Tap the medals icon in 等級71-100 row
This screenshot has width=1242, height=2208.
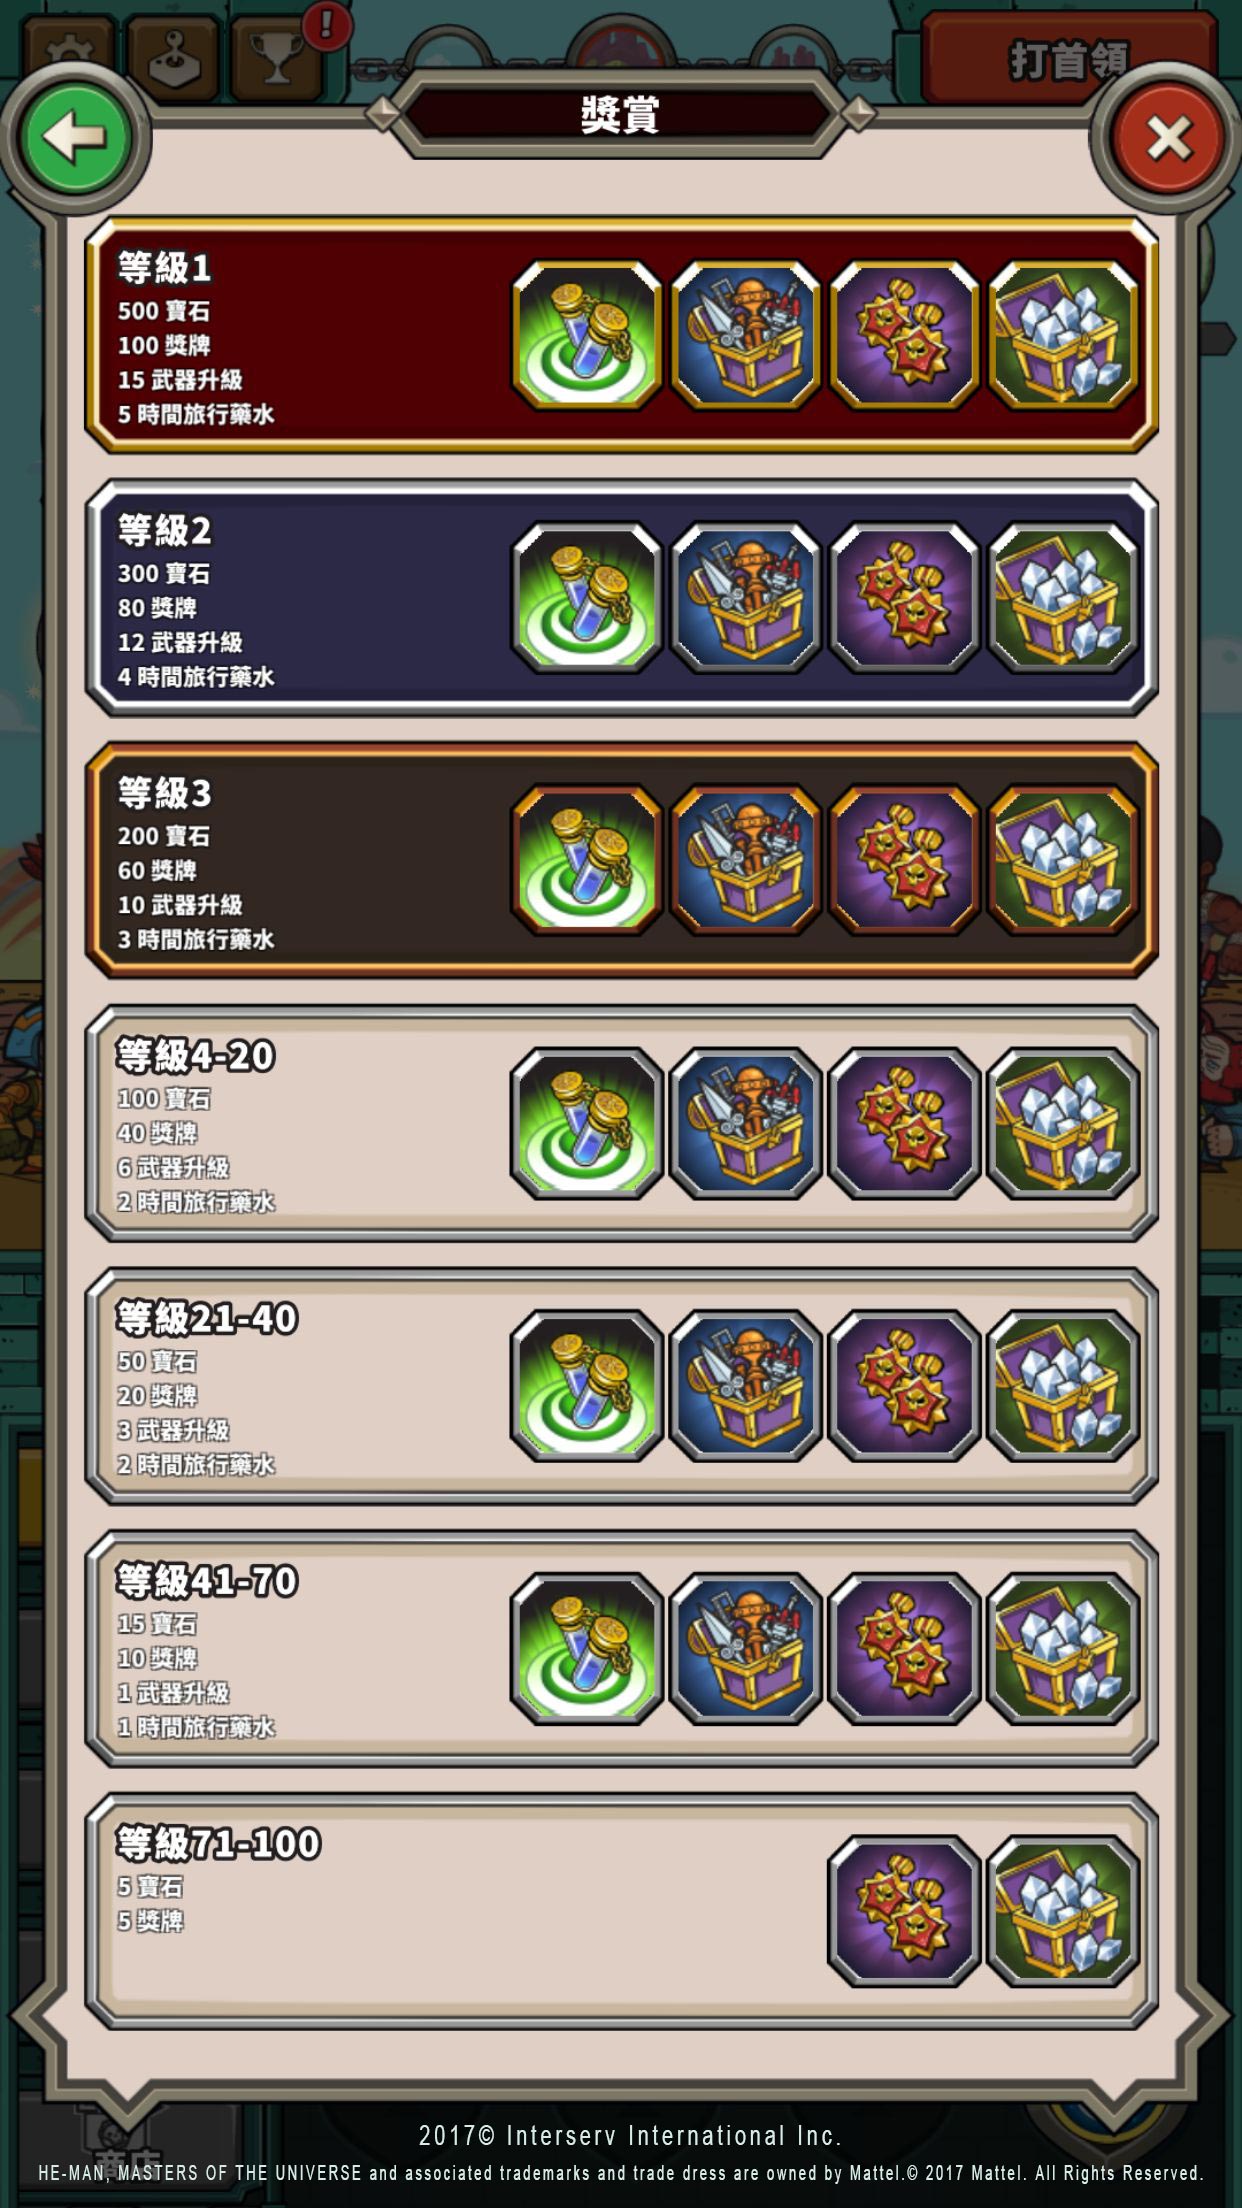(904, 1910)
